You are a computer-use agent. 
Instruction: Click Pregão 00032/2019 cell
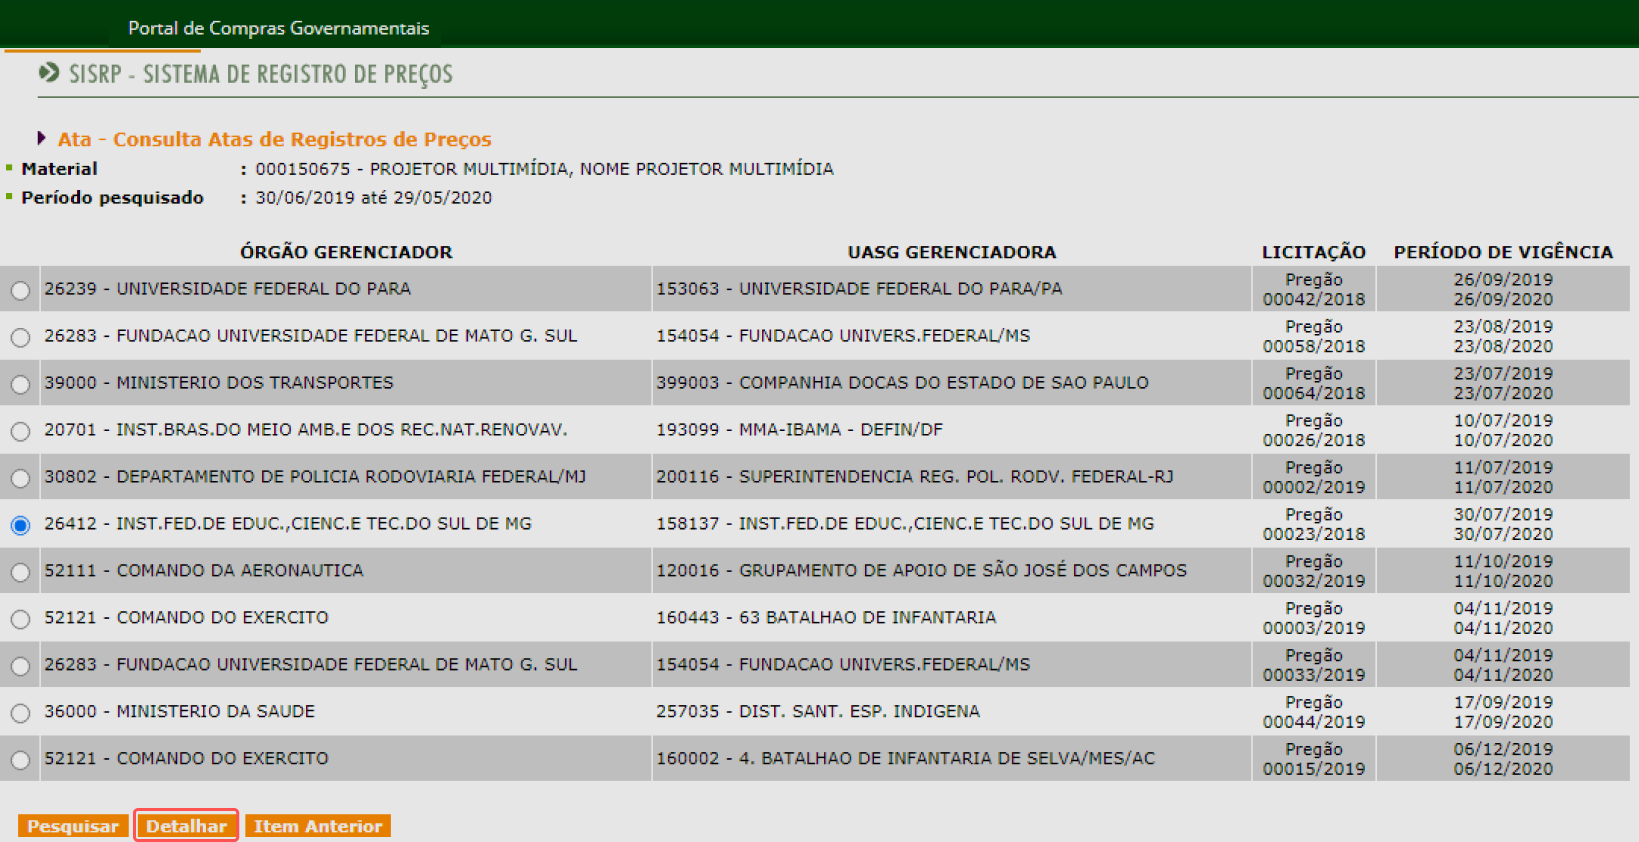[x=1314, y=571]
